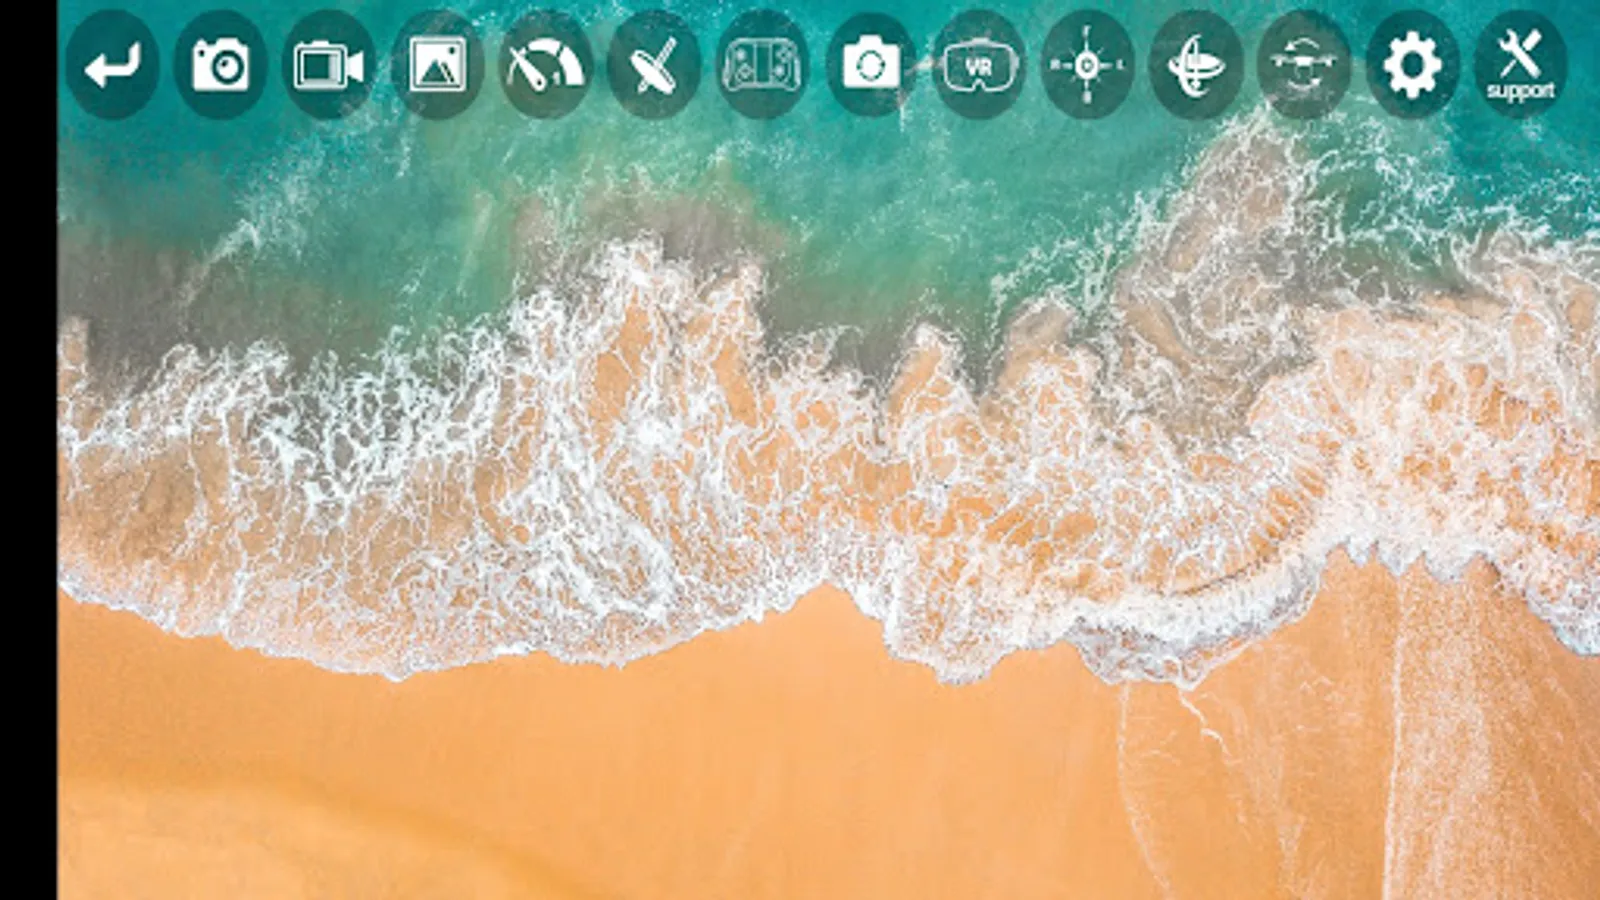Tap the back arrow icon
The width and height of the screenshot is (1600, 900).
pos(112,65)
